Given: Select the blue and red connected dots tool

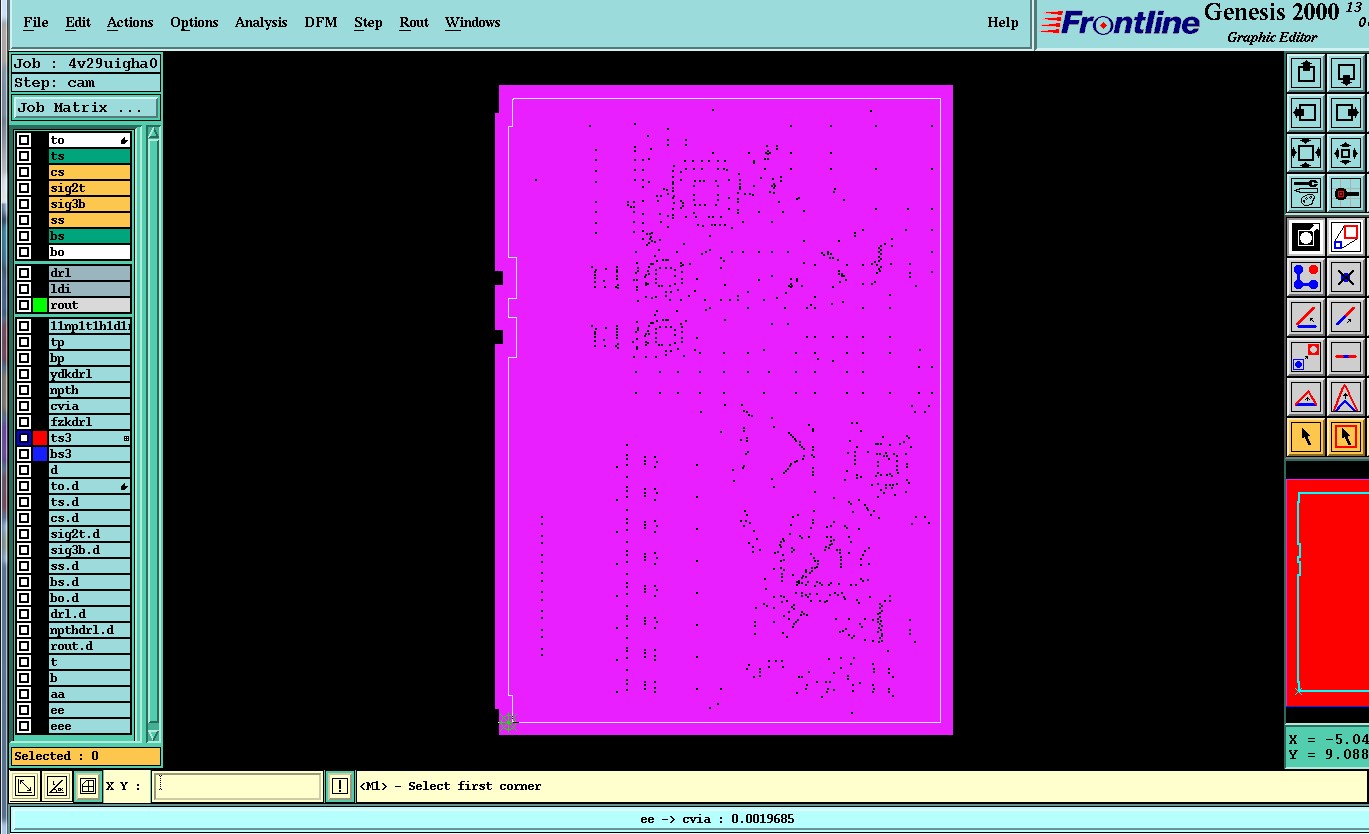Looking at the screenshot, I should pyautogui.click(x=1306, y=277).
